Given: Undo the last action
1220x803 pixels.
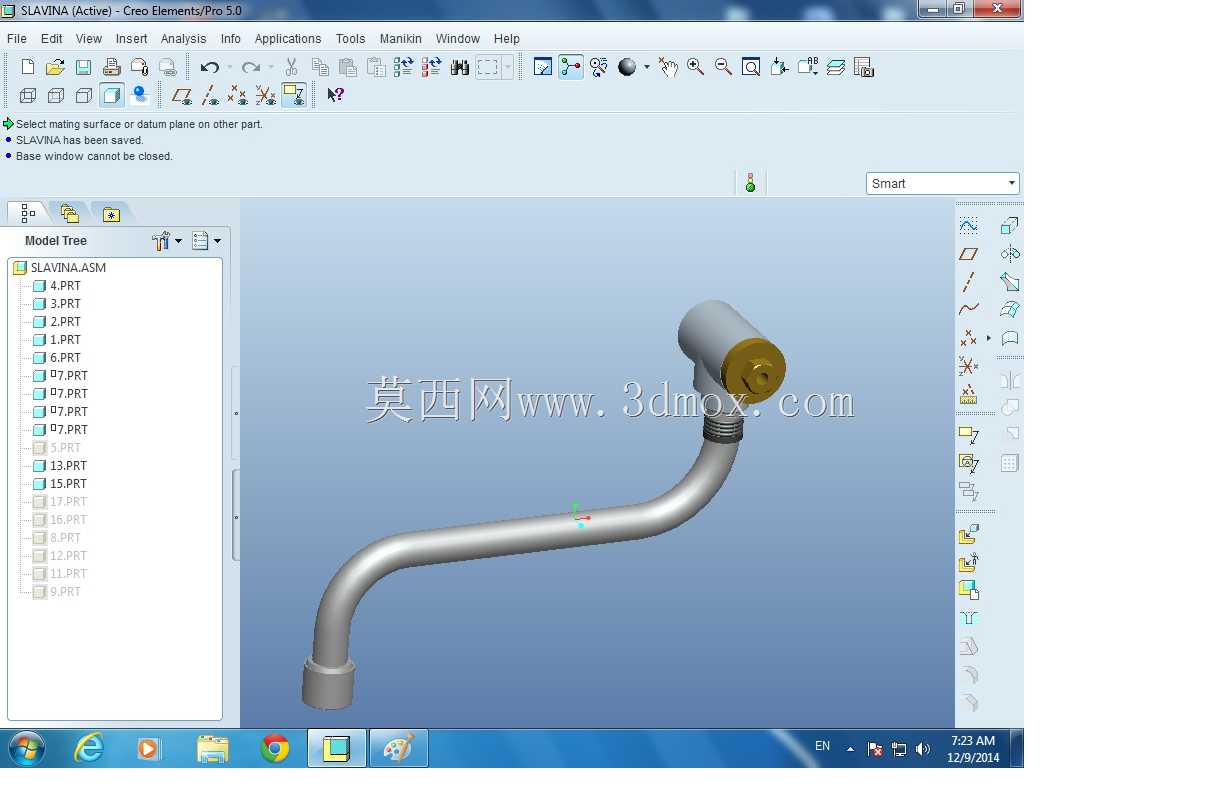Looking at the screenshot, I should coord(209,67).
